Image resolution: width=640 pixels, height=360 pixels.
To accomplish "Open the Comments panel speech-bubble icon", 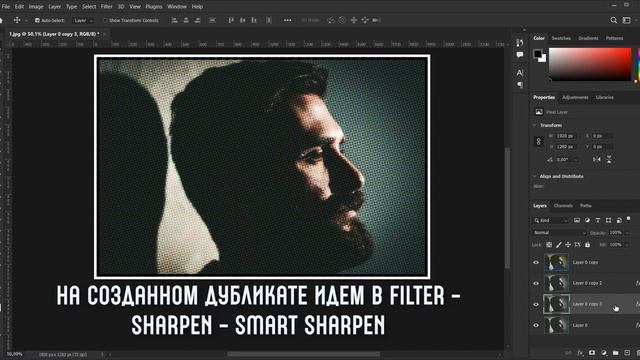I will [520, 55].
